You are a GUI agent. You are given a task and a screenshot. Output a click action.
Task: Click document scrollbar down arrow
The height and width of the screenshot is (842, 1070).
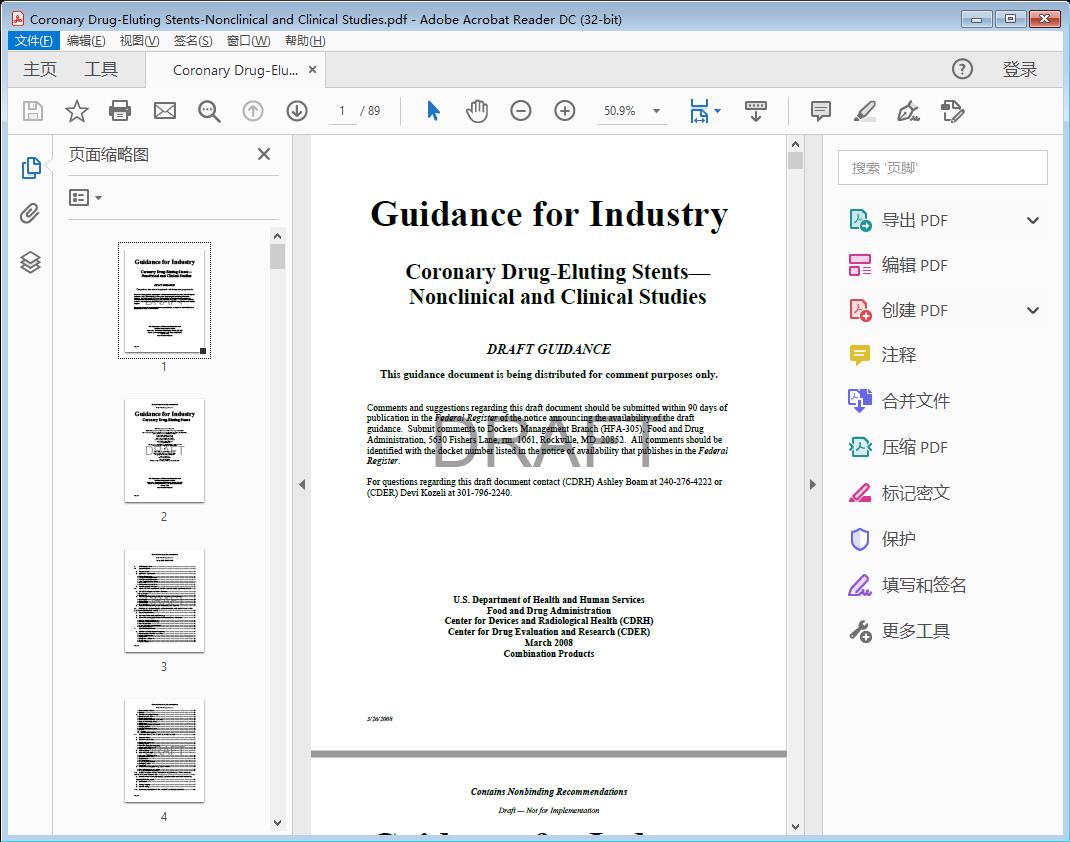click(x=795, y=826)
